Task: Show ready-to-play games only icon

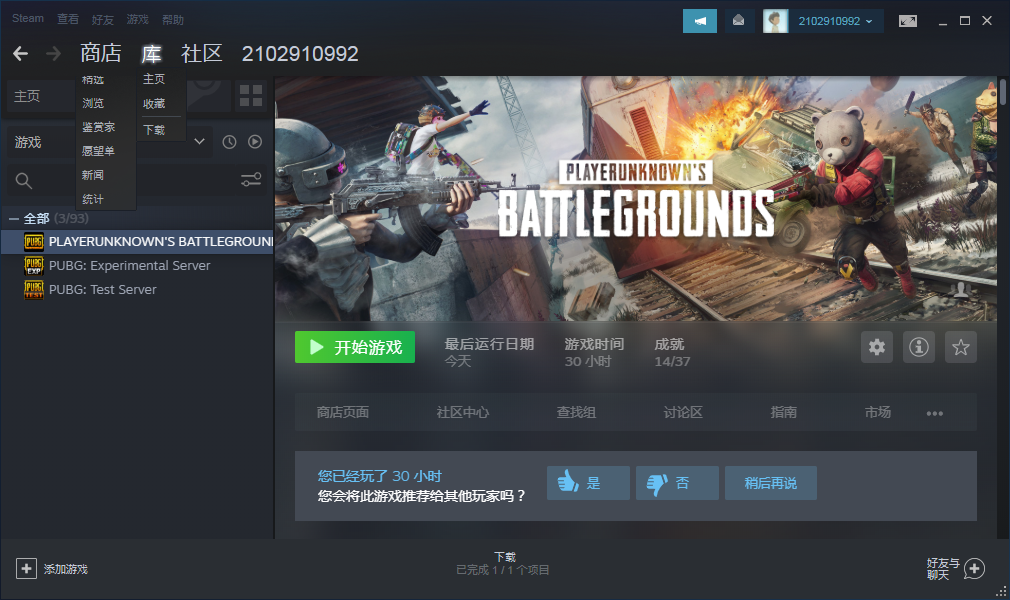Action: 255,142
